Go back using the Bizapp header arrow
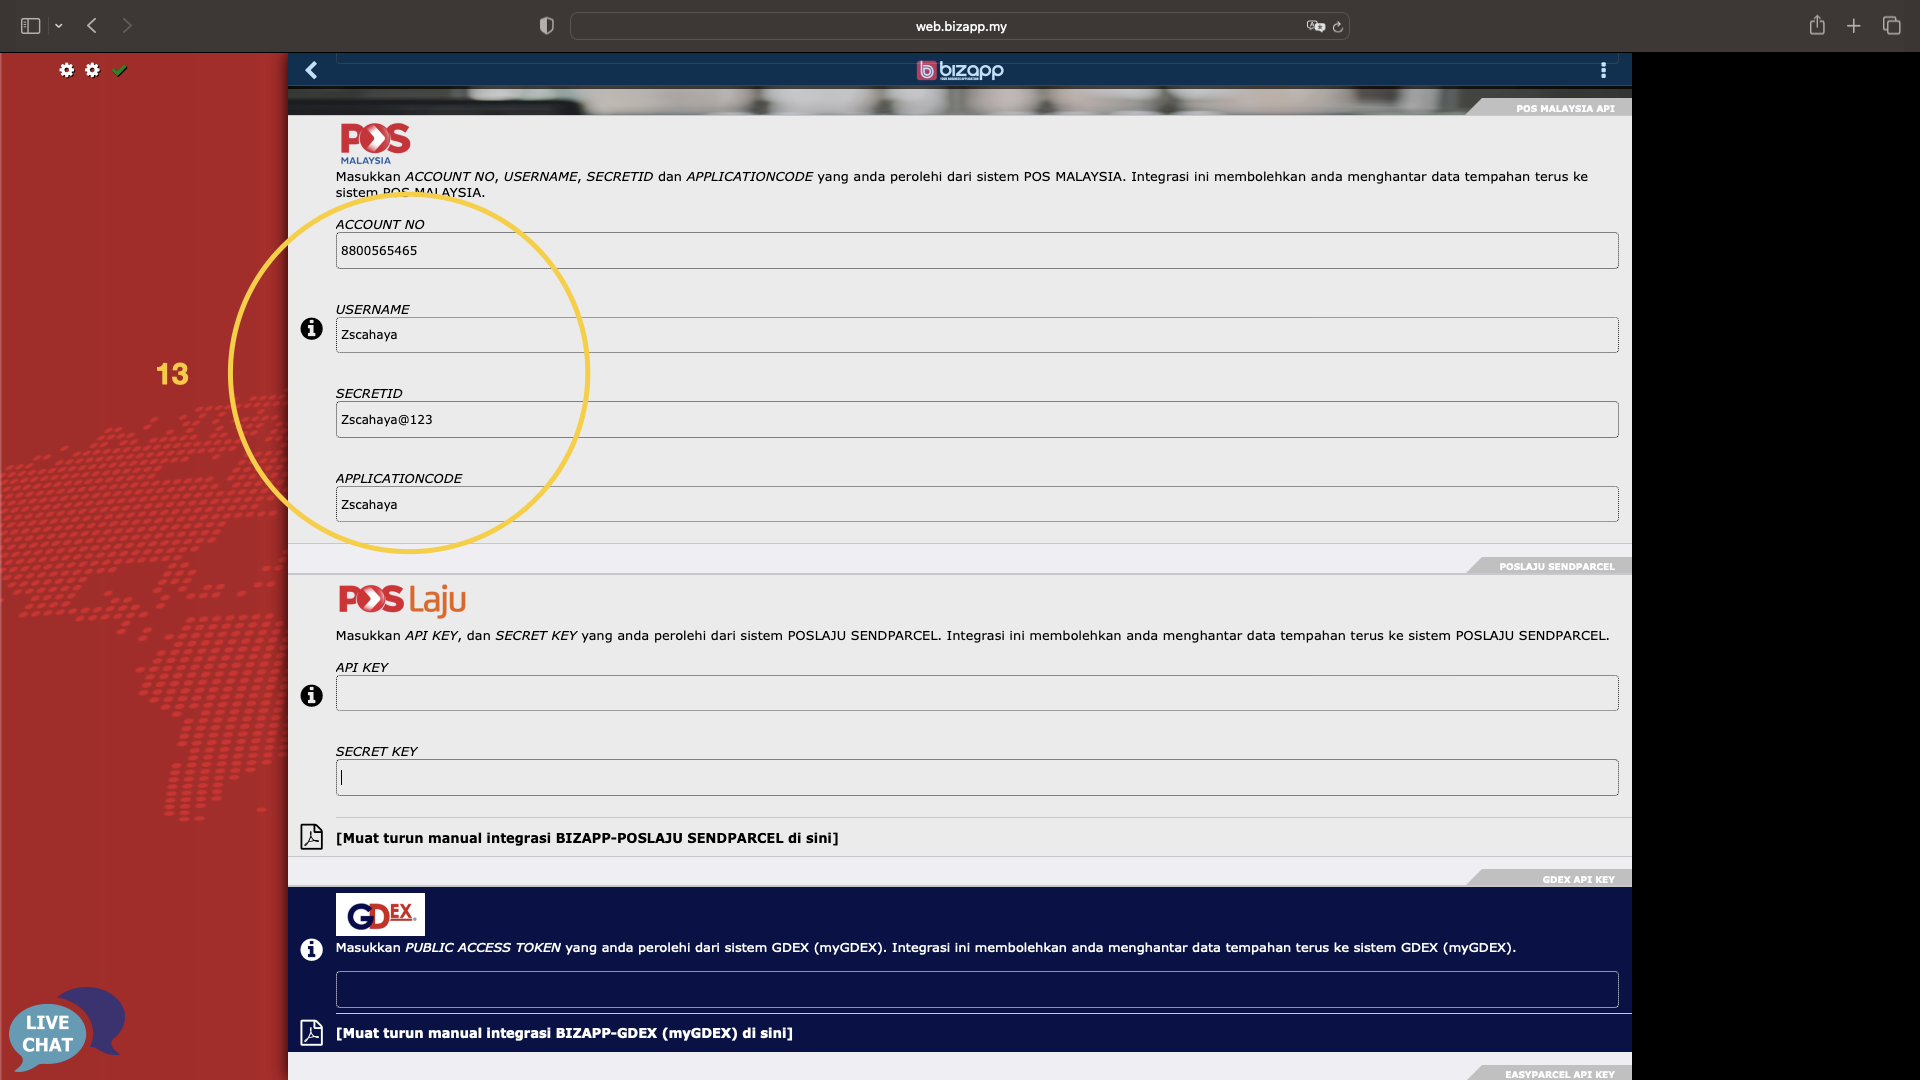The width and height of the screenshot is (1920, 1080). coord(311,70)
